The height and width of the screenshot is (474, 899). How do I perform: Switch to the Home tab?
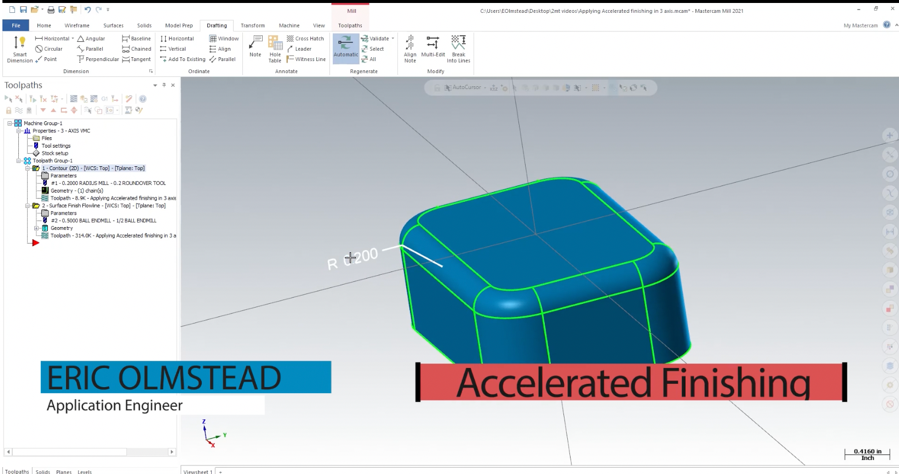[44, 25]
